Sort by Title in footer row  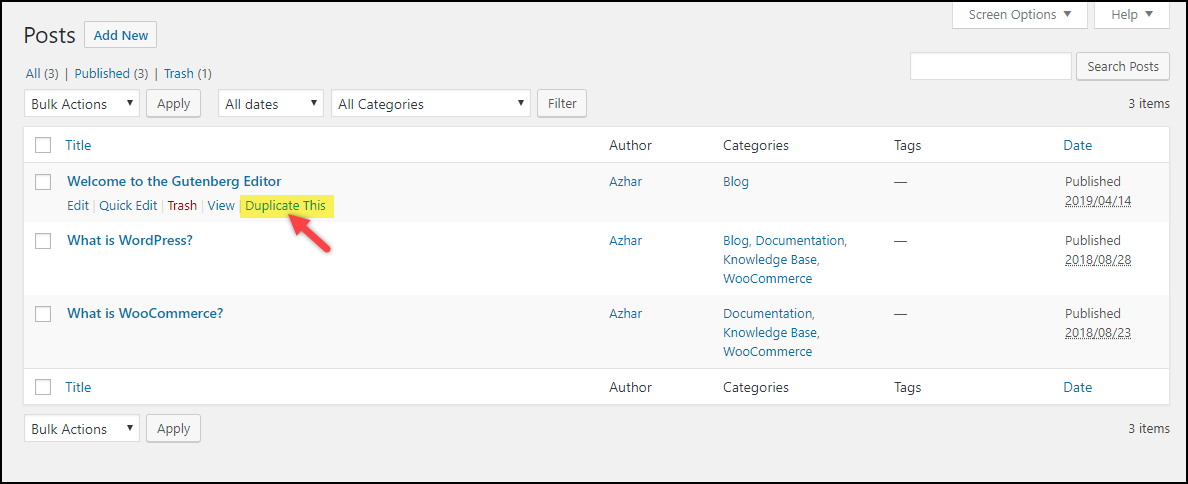78,387
